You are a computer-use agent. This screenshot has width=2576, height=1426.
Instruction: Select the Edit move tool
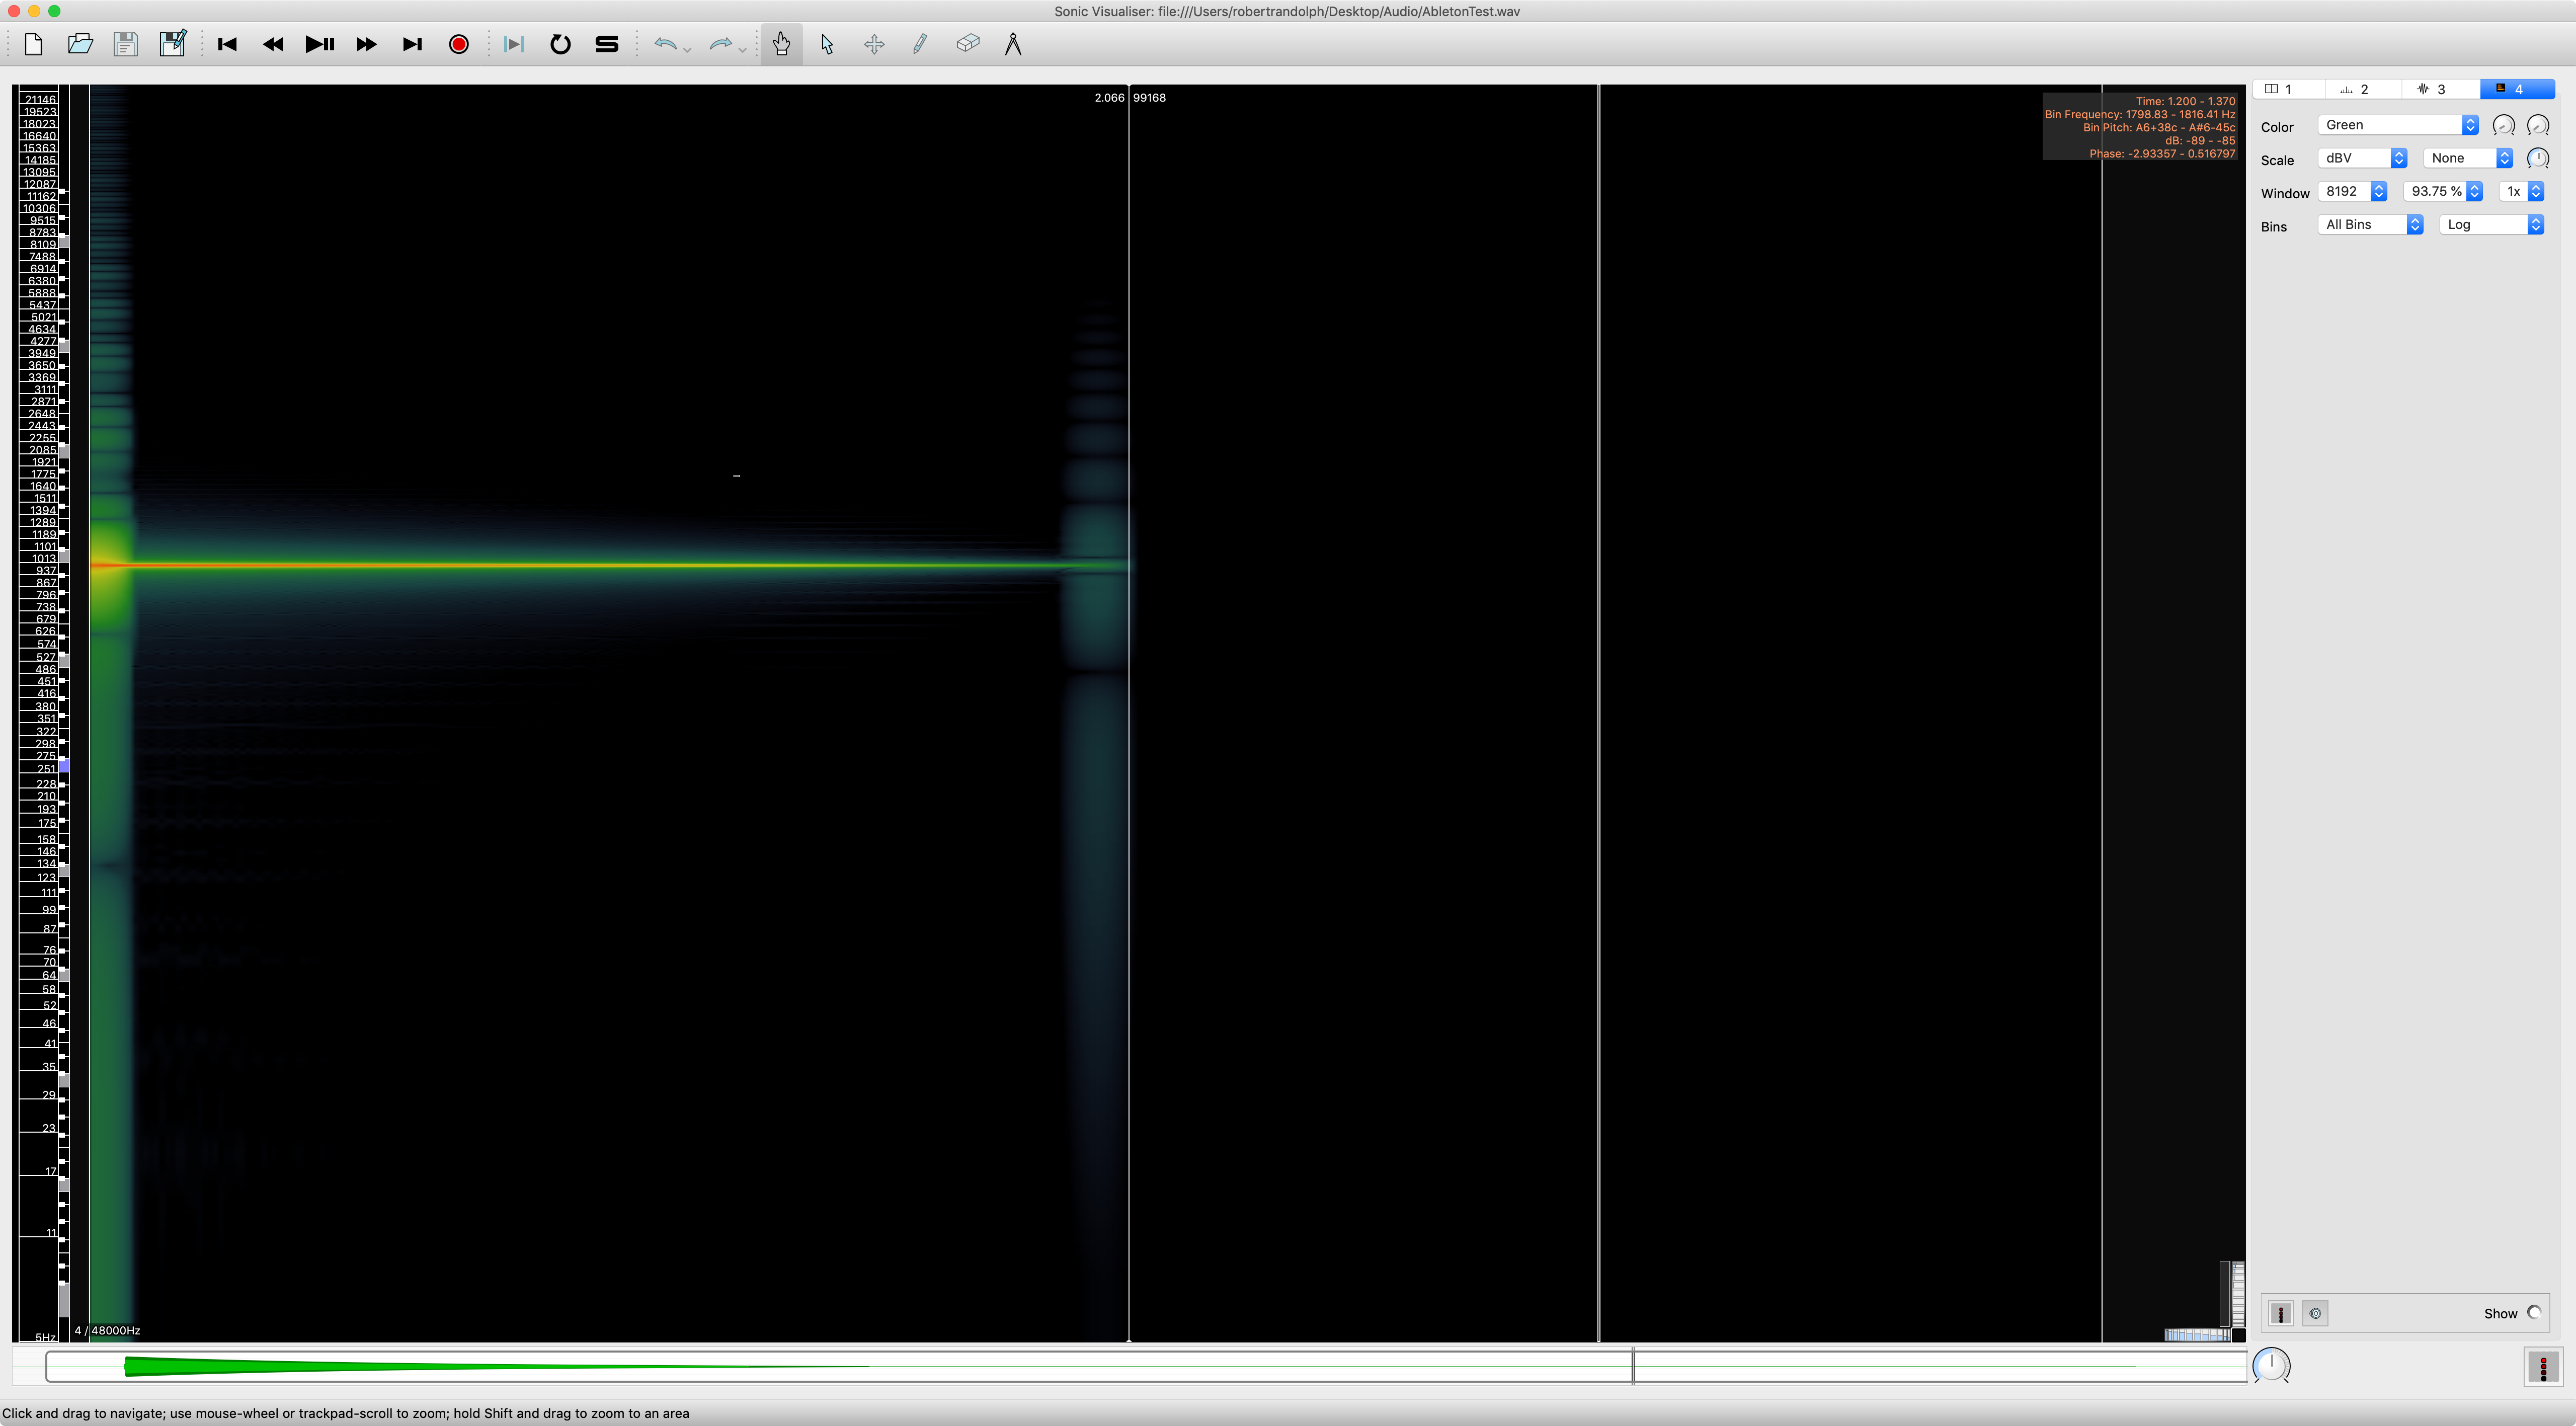[874, 44]
